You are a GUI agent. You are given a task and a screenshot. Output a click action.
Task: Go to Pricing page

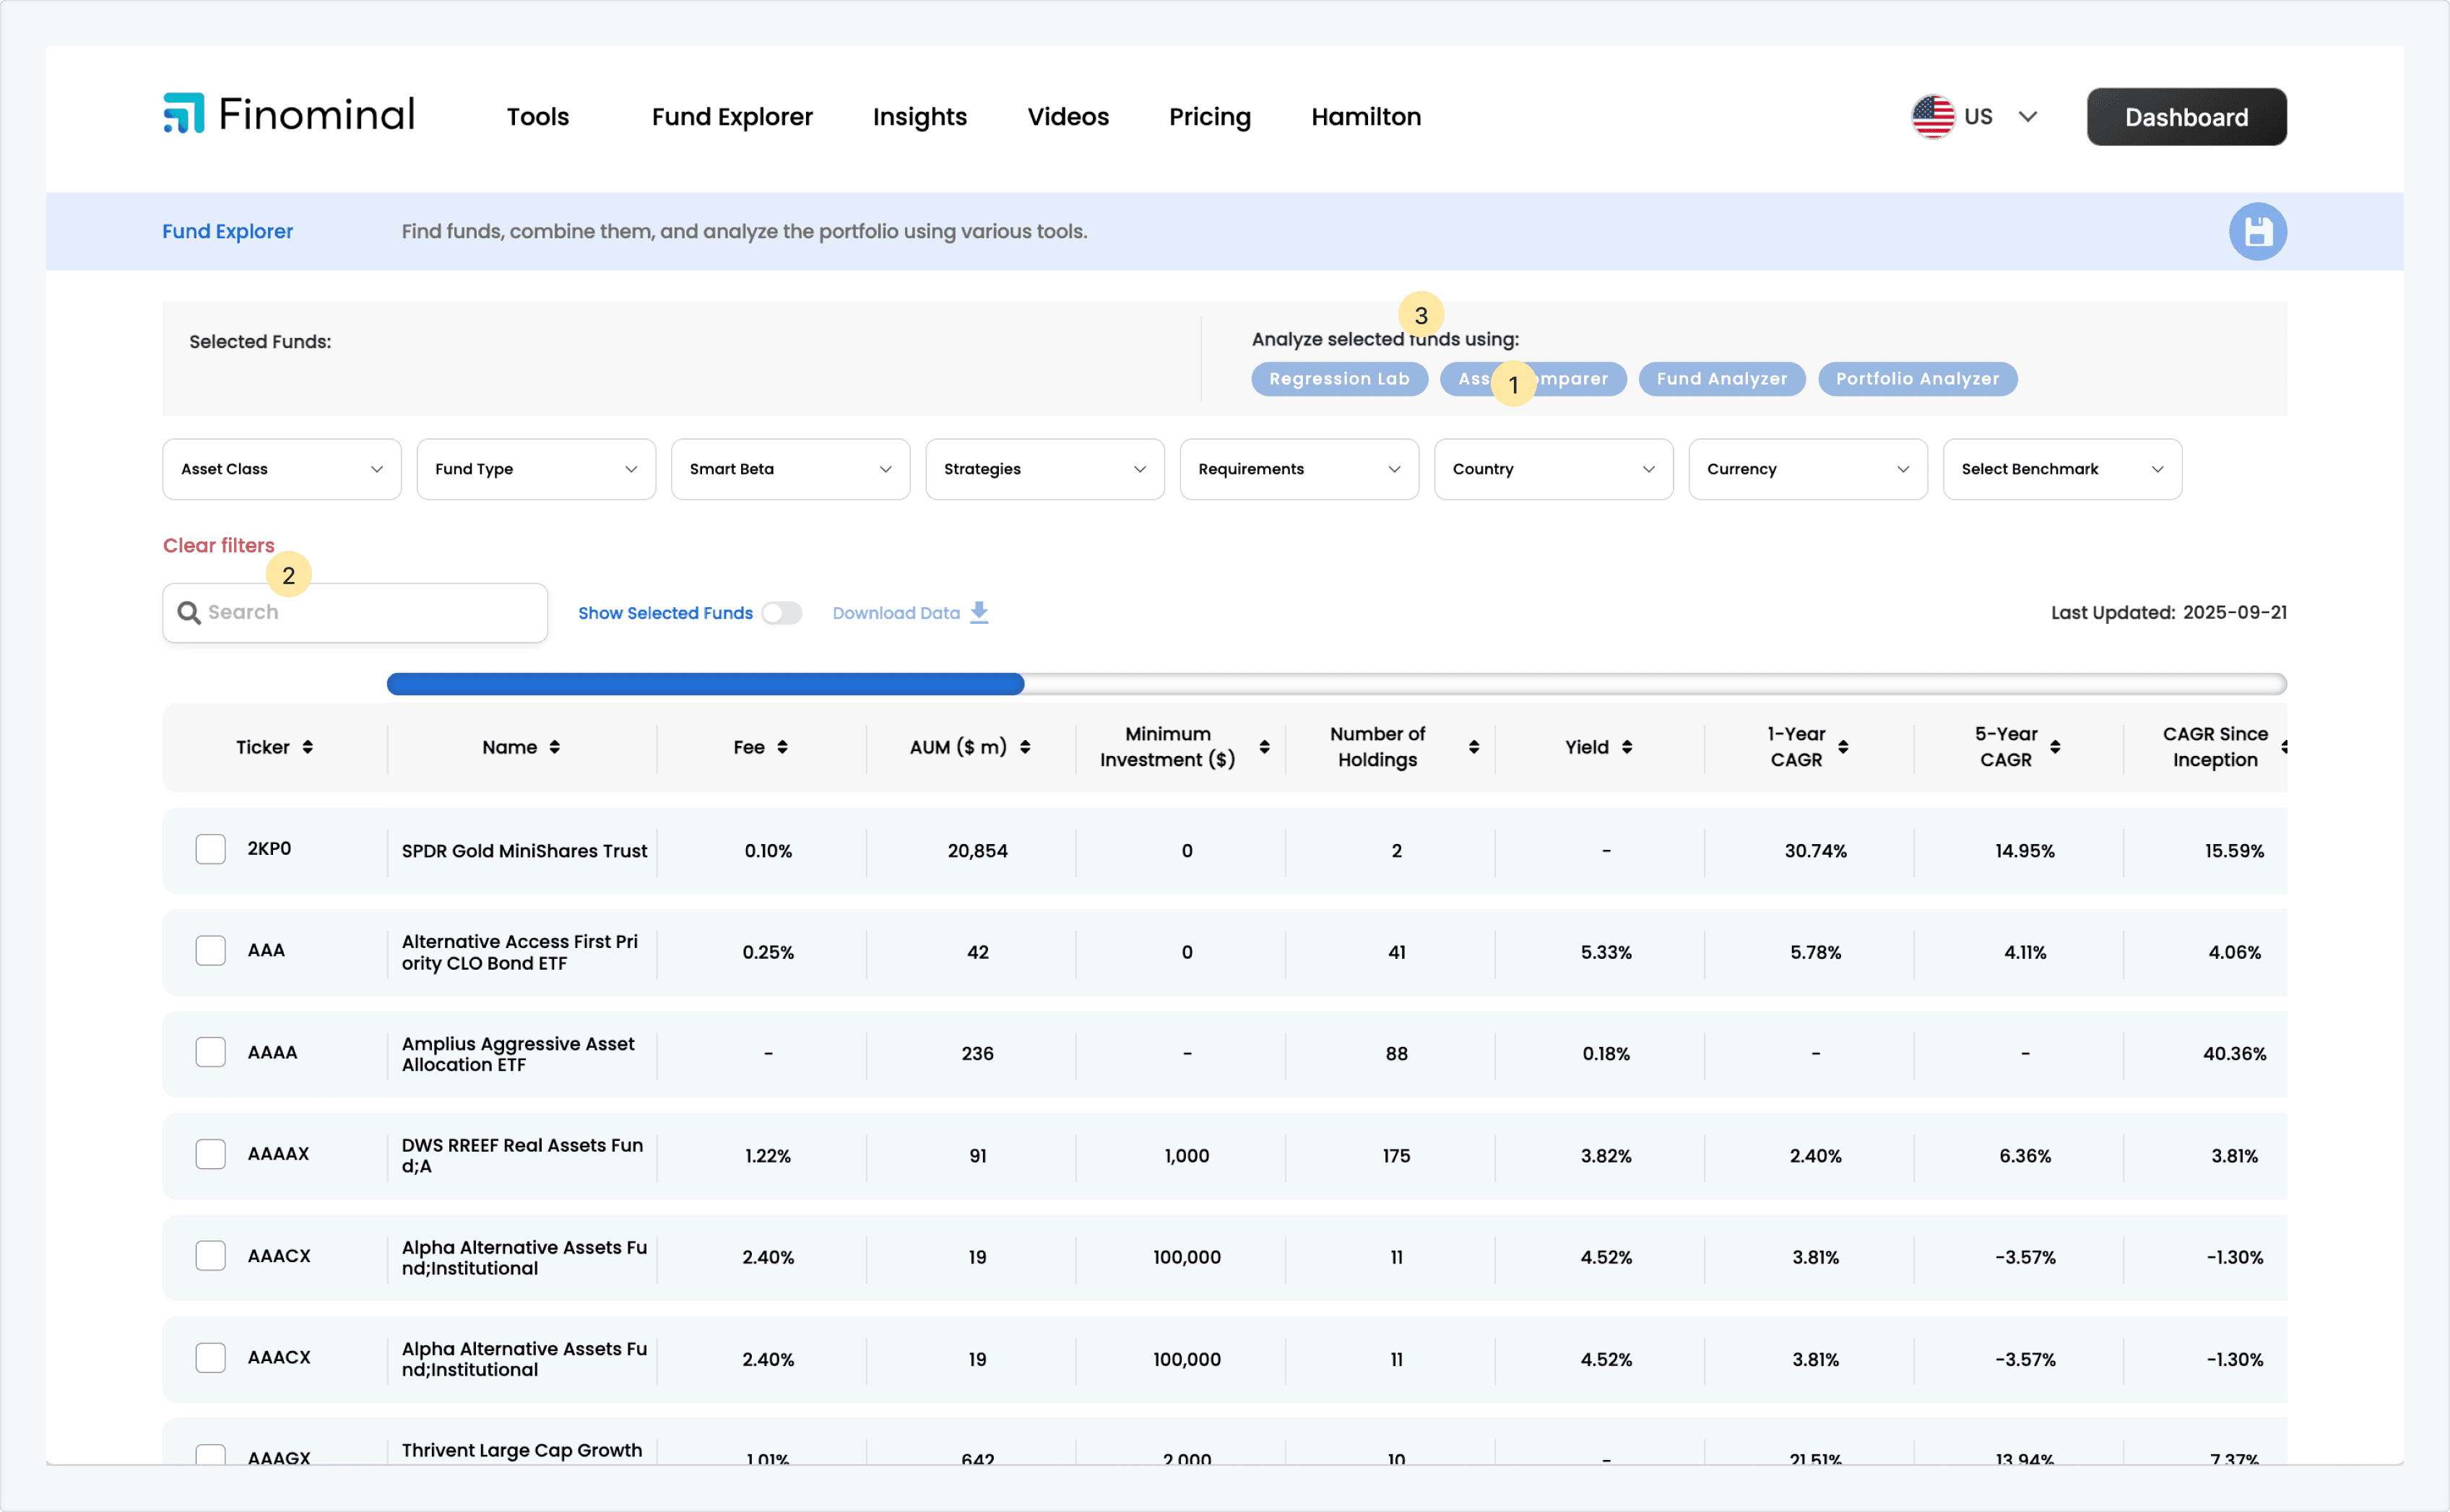[1210, 117]
